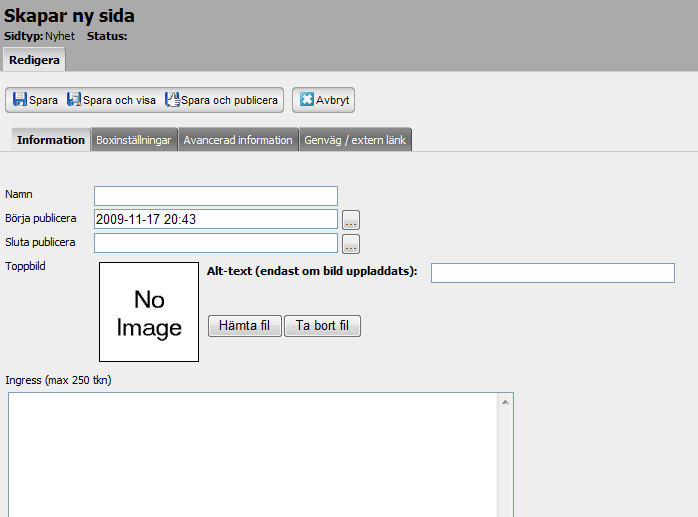This screenshot has width=698, height=517.
Task: Click the 'Ingress (max 250 tkn)' label
Action: [x=58, y=380]
